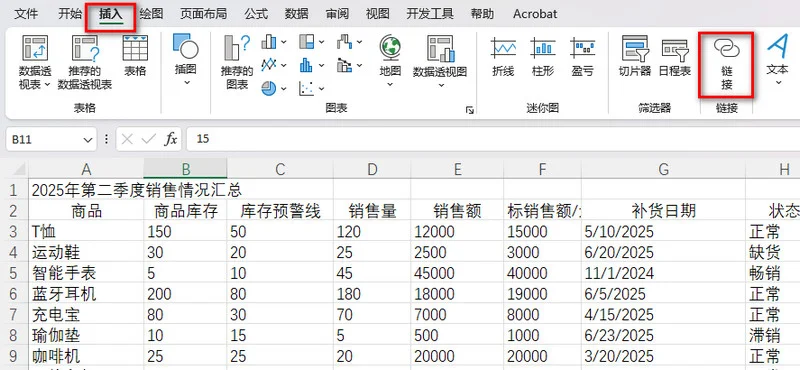Viewport: 800px width, 370px height.
Task: Click the pie or doughnut chart icon
Action: coord(269,88)
